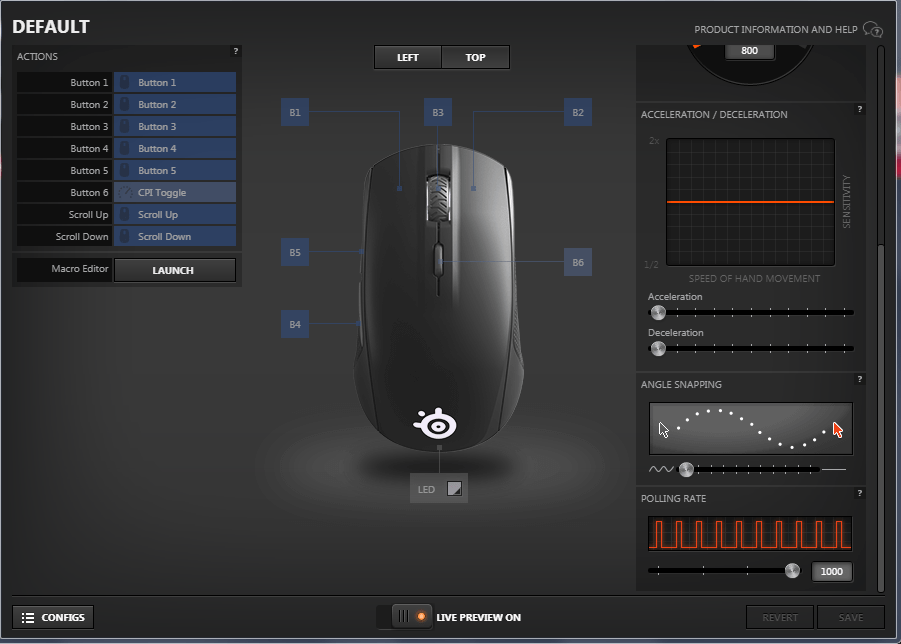Click the 'Button 6' row label
901x644 pixels.
89,192
